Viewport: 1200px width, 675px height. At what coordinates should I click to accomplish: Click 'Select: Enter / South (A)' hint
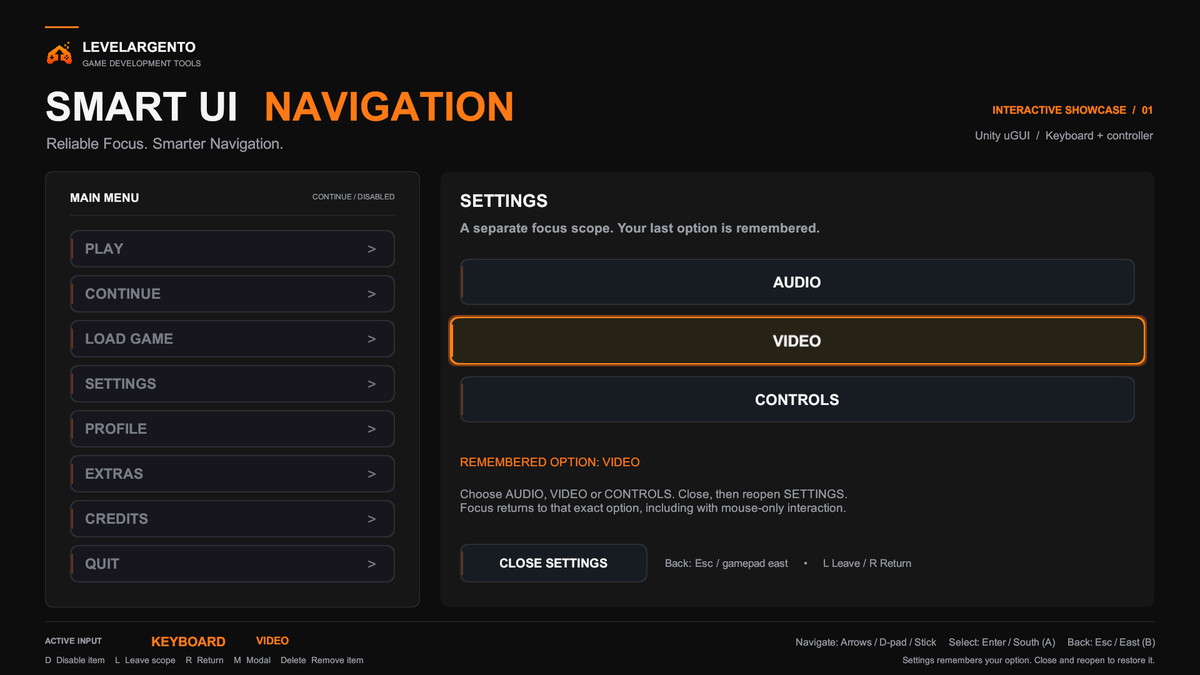click(1002, 642)
